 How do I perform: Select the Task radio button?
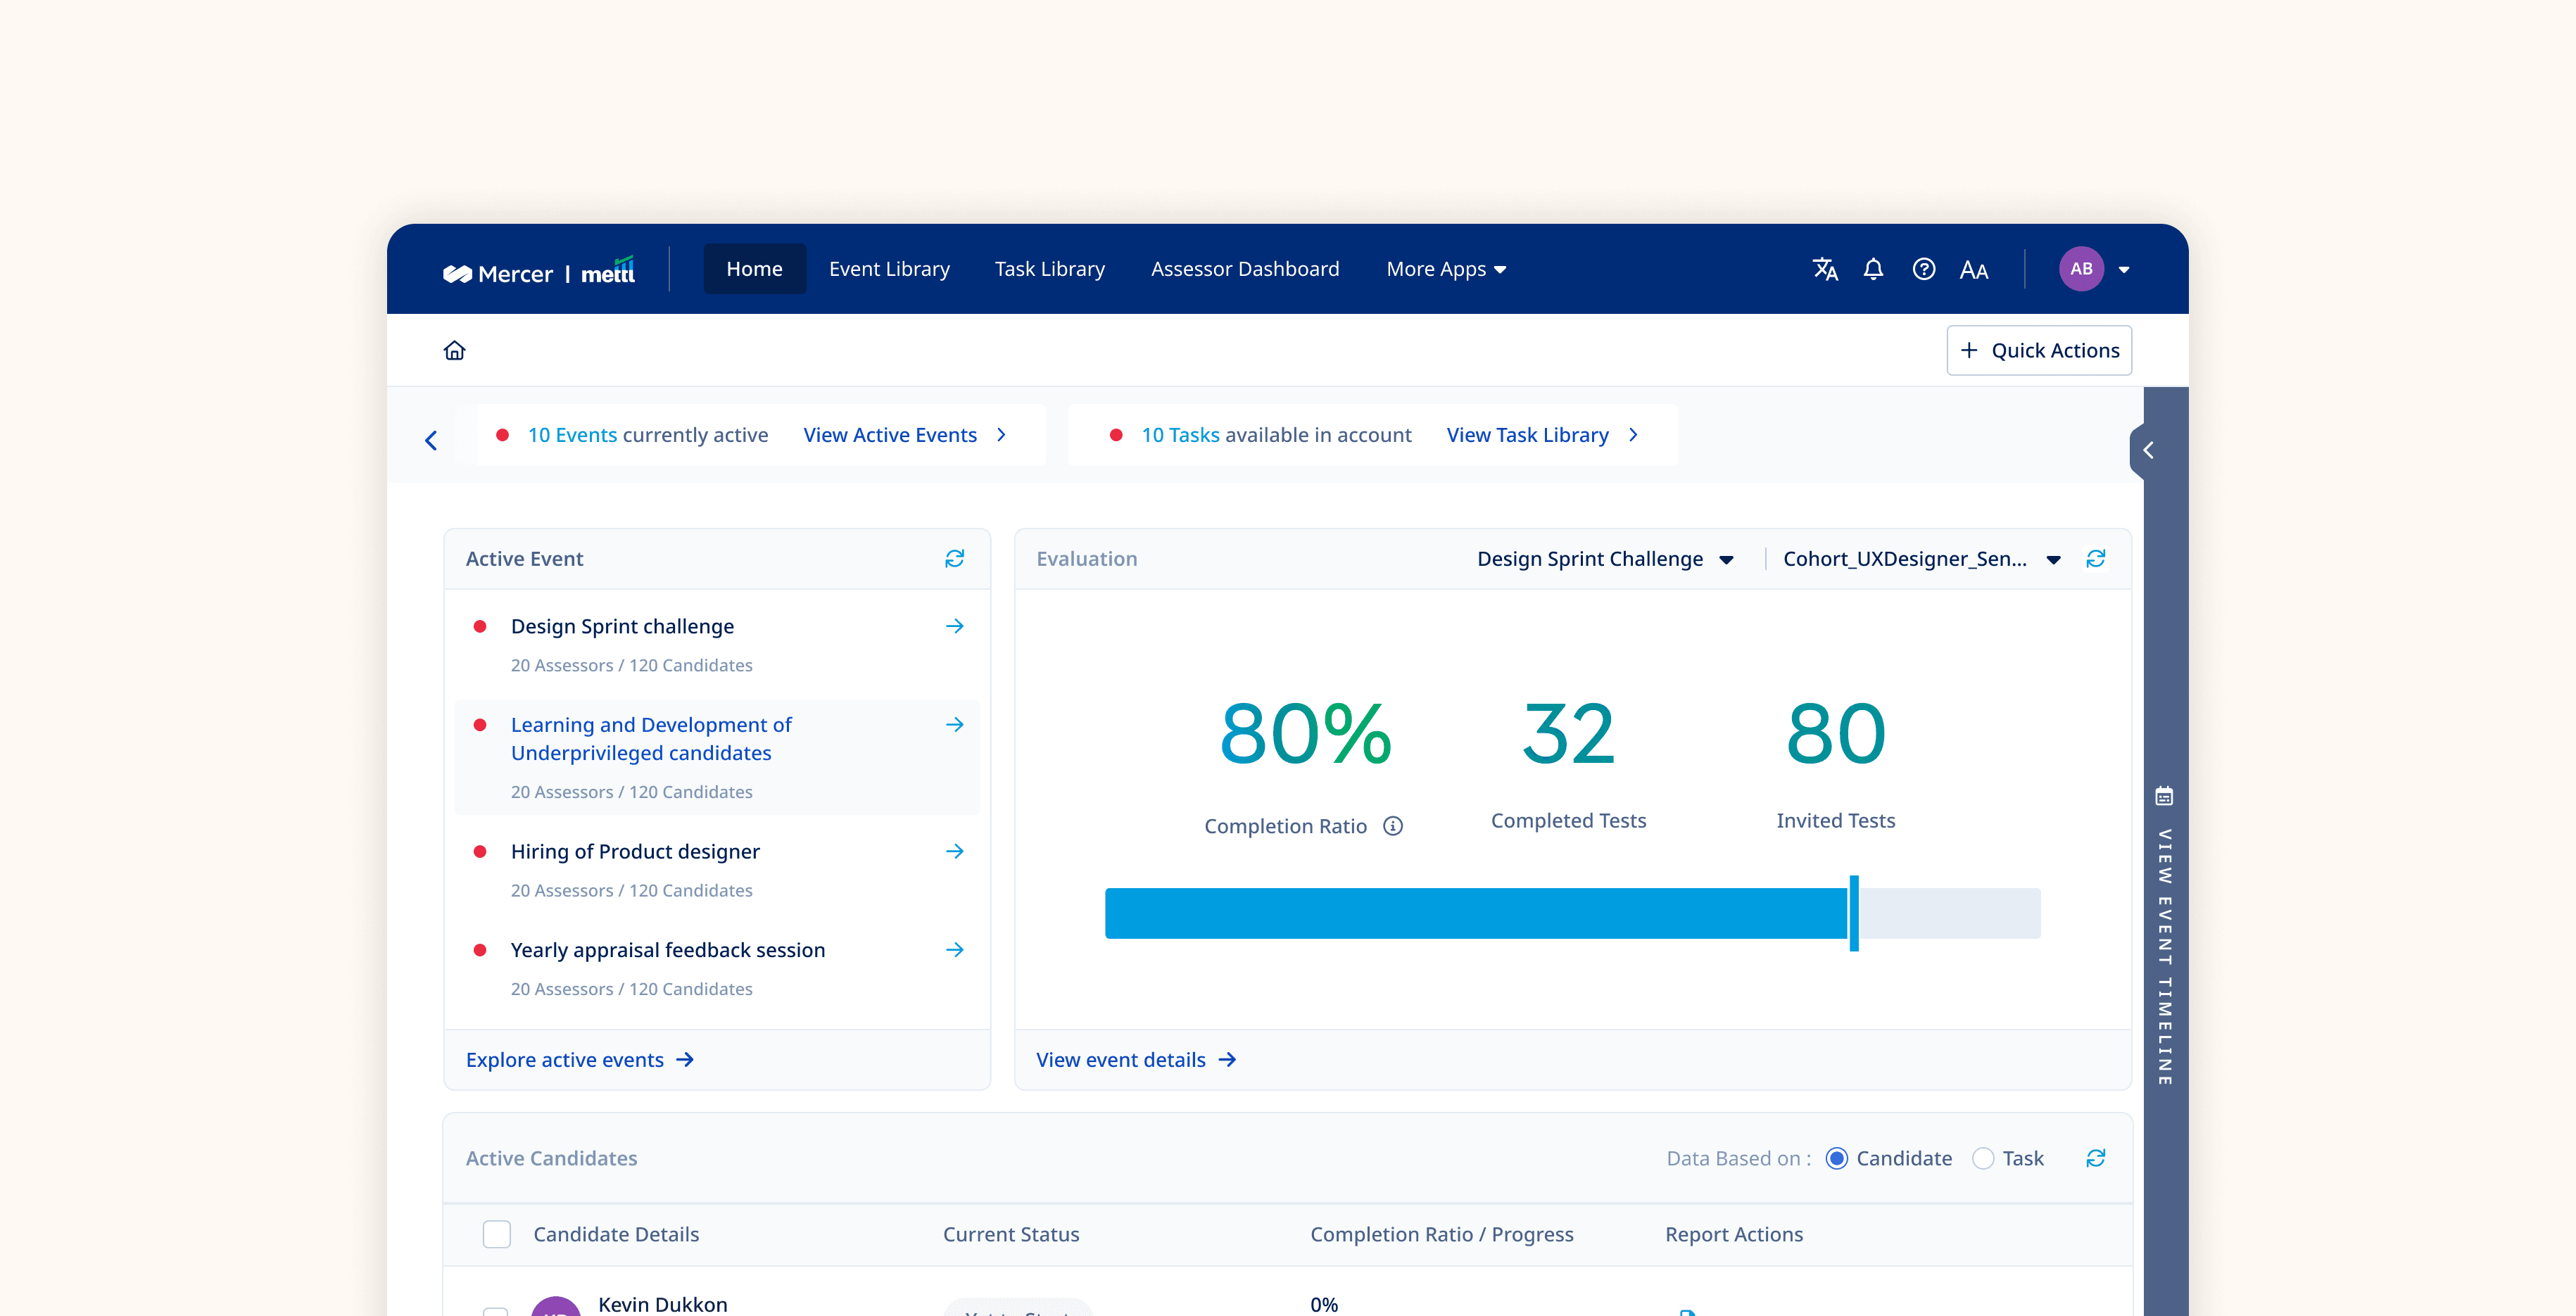[x=1982, y=1158]
